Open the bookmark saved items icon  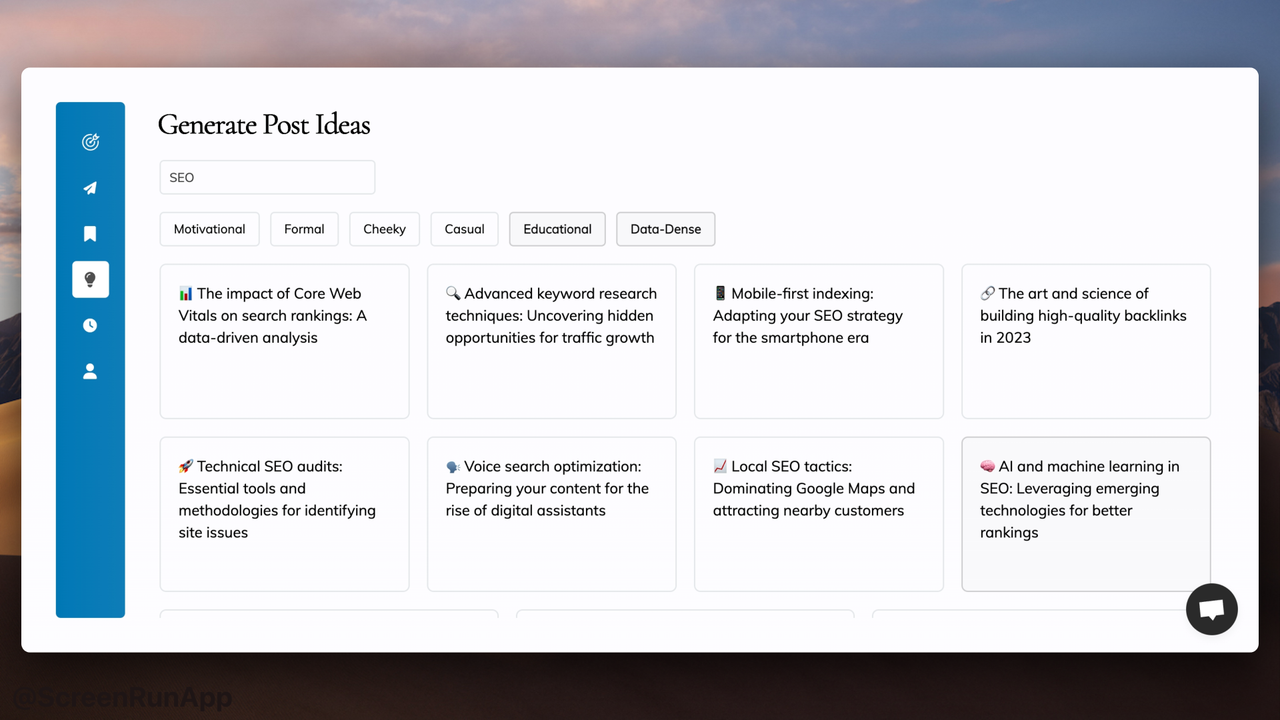(90, 234)
